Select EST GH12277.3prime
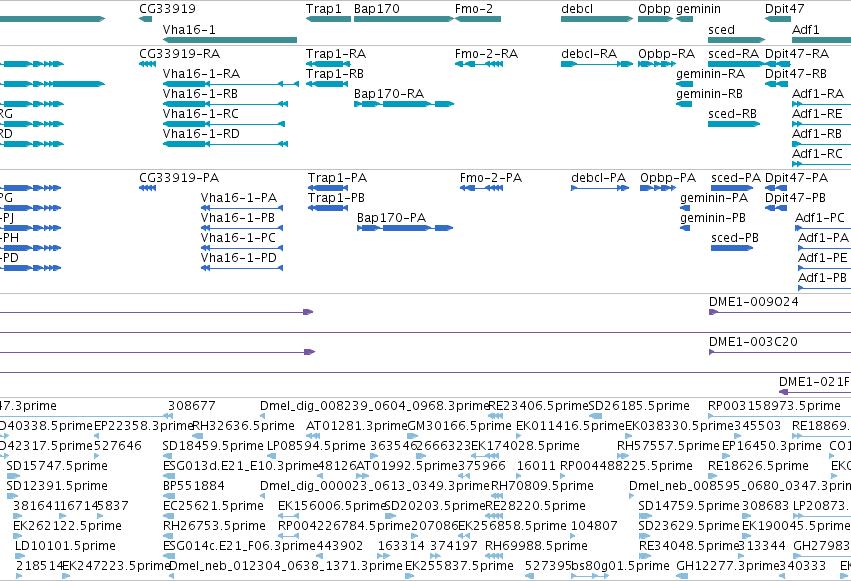Image resolution: width=851 pixels, height=581 pixels. (683, 576)
